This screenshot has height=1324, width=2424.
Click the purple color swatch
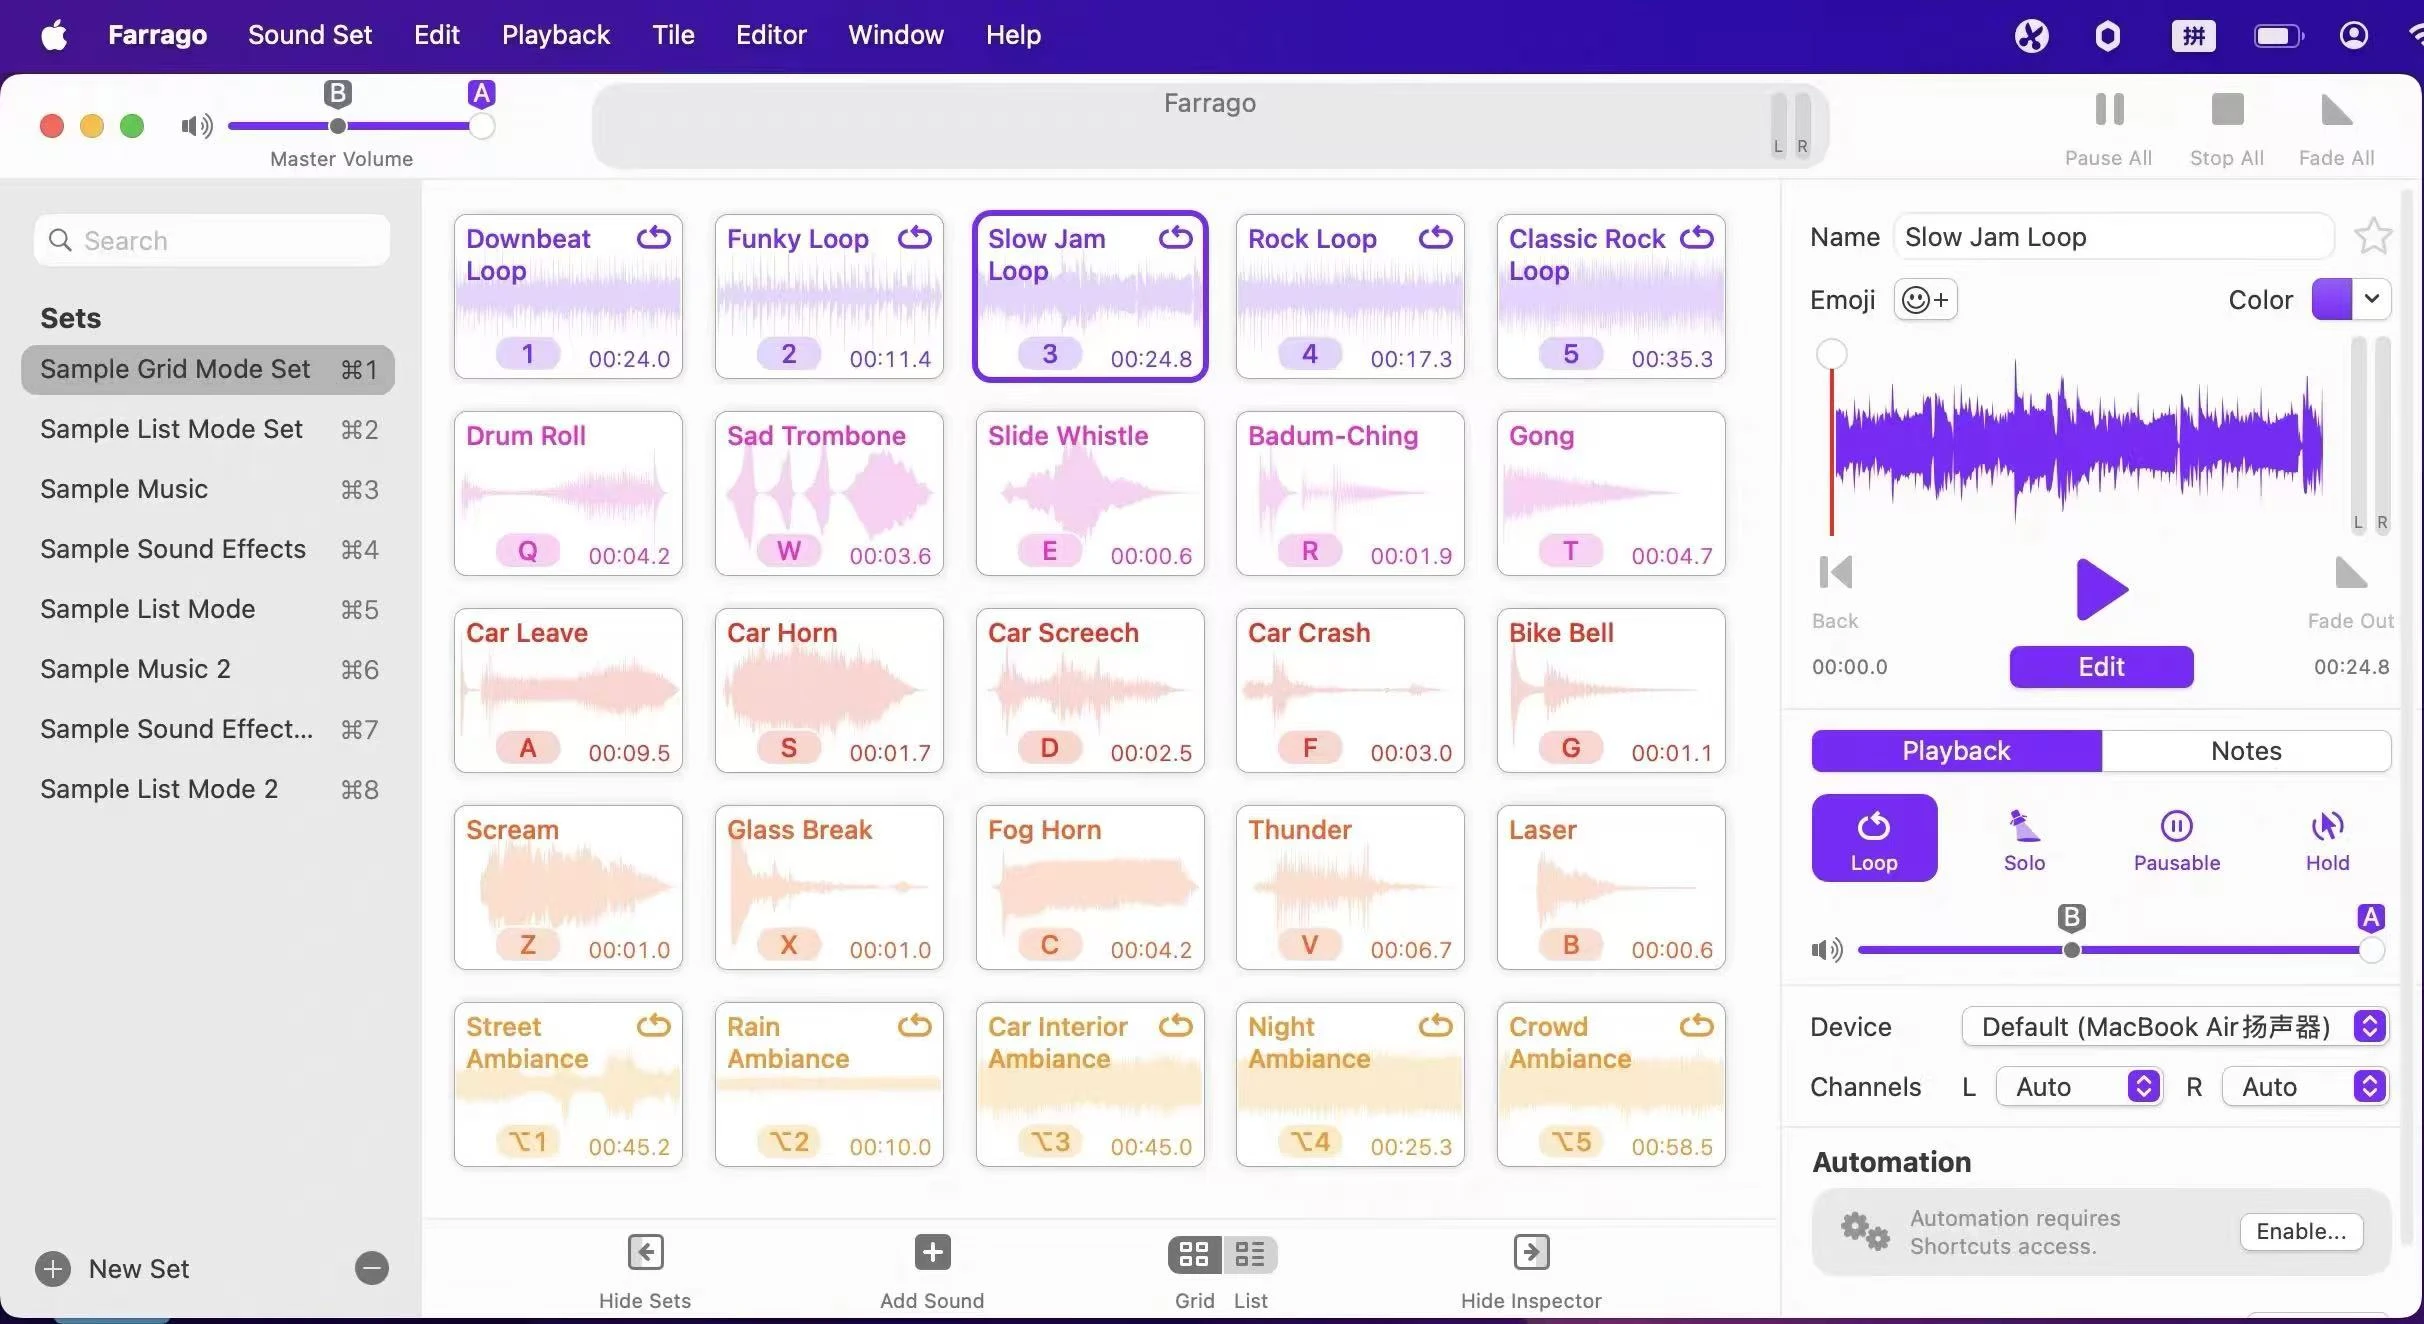(x=2331, y=299)
